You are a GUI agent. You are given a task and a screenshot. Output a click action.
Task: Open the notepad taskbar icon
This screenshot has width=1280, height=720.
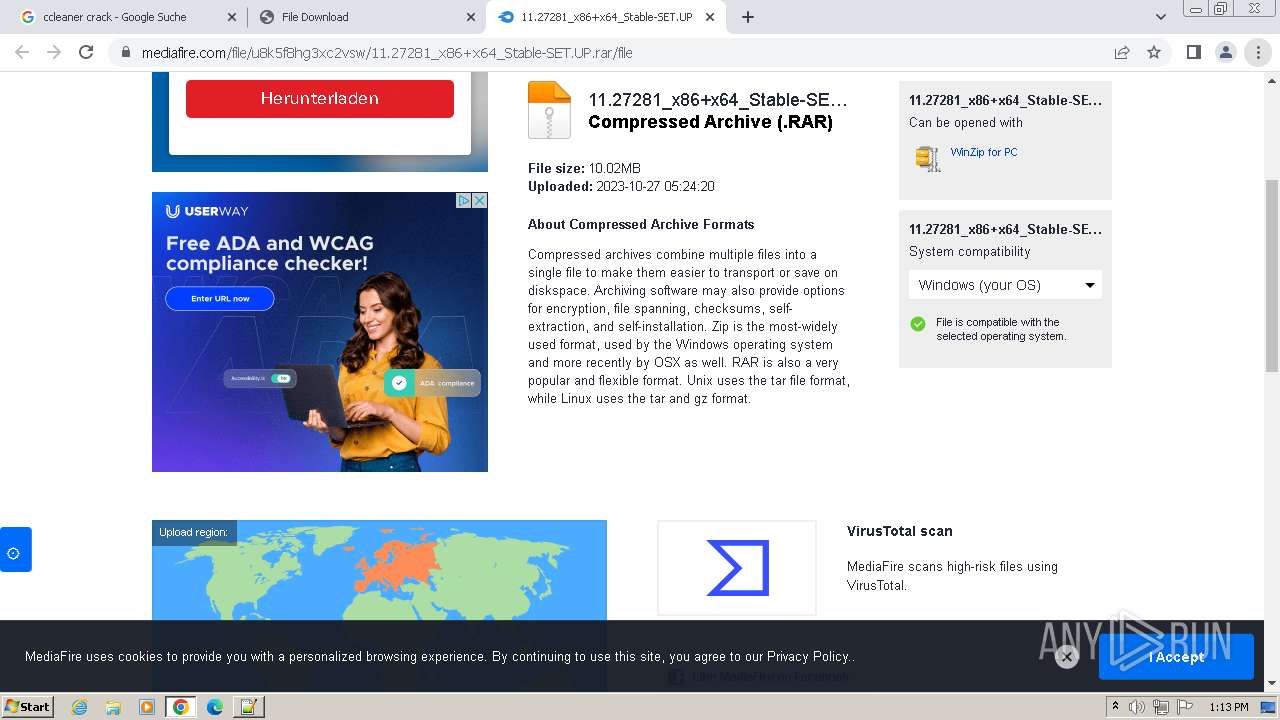tap(248, 707)
